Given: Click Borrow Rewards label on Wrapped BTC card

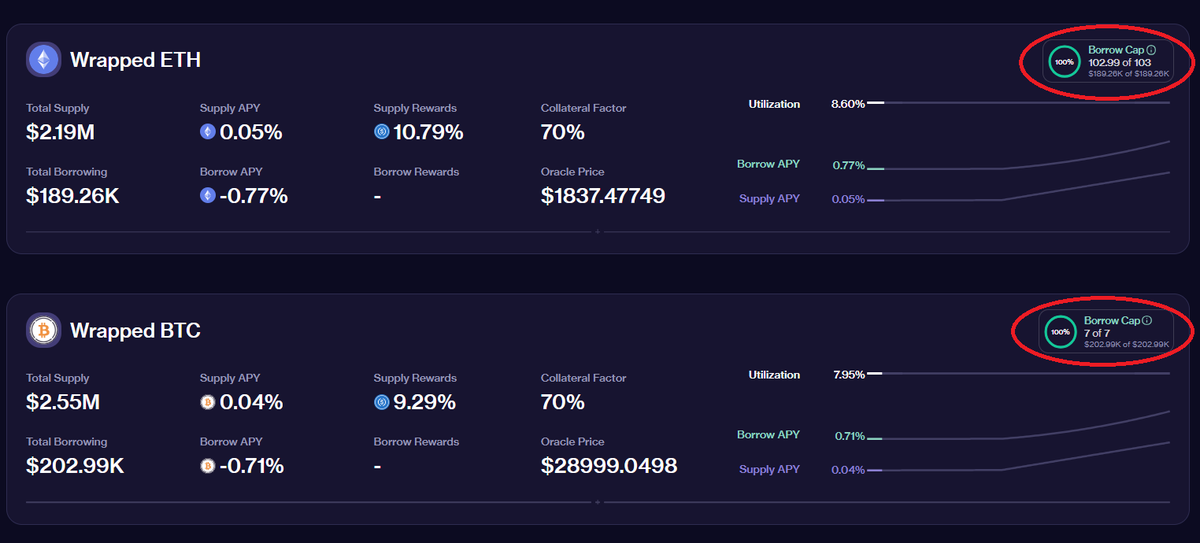Looking at the screenshot, I should coord(416,442).
